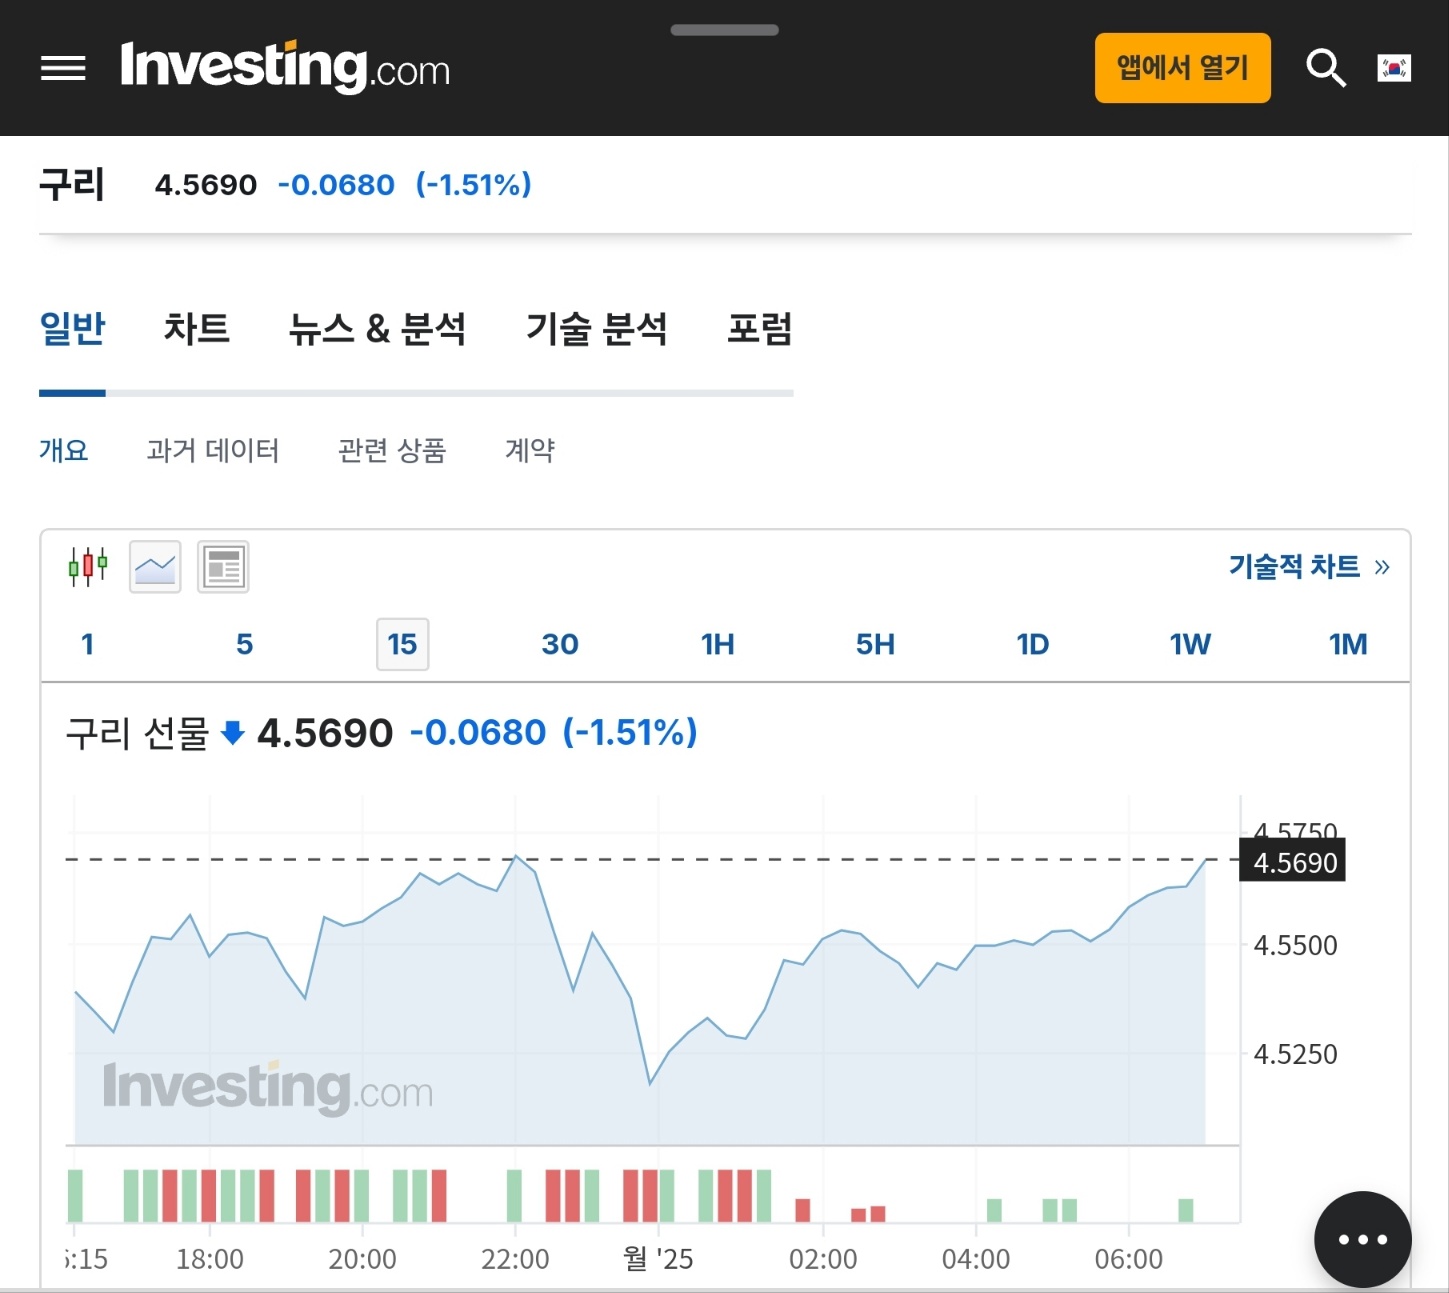1449x1293 pixels.
Task: Set chart interval to 5 minutes
Action: (x=245, y=644)
